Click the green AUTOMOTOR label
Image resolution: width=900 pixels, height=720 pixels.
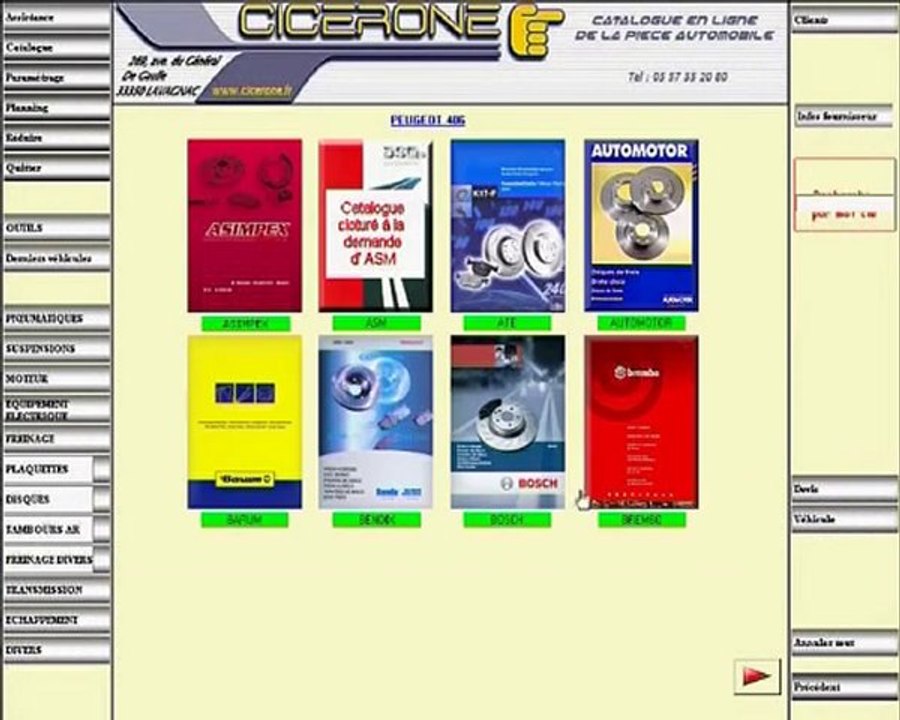(641, 323)
